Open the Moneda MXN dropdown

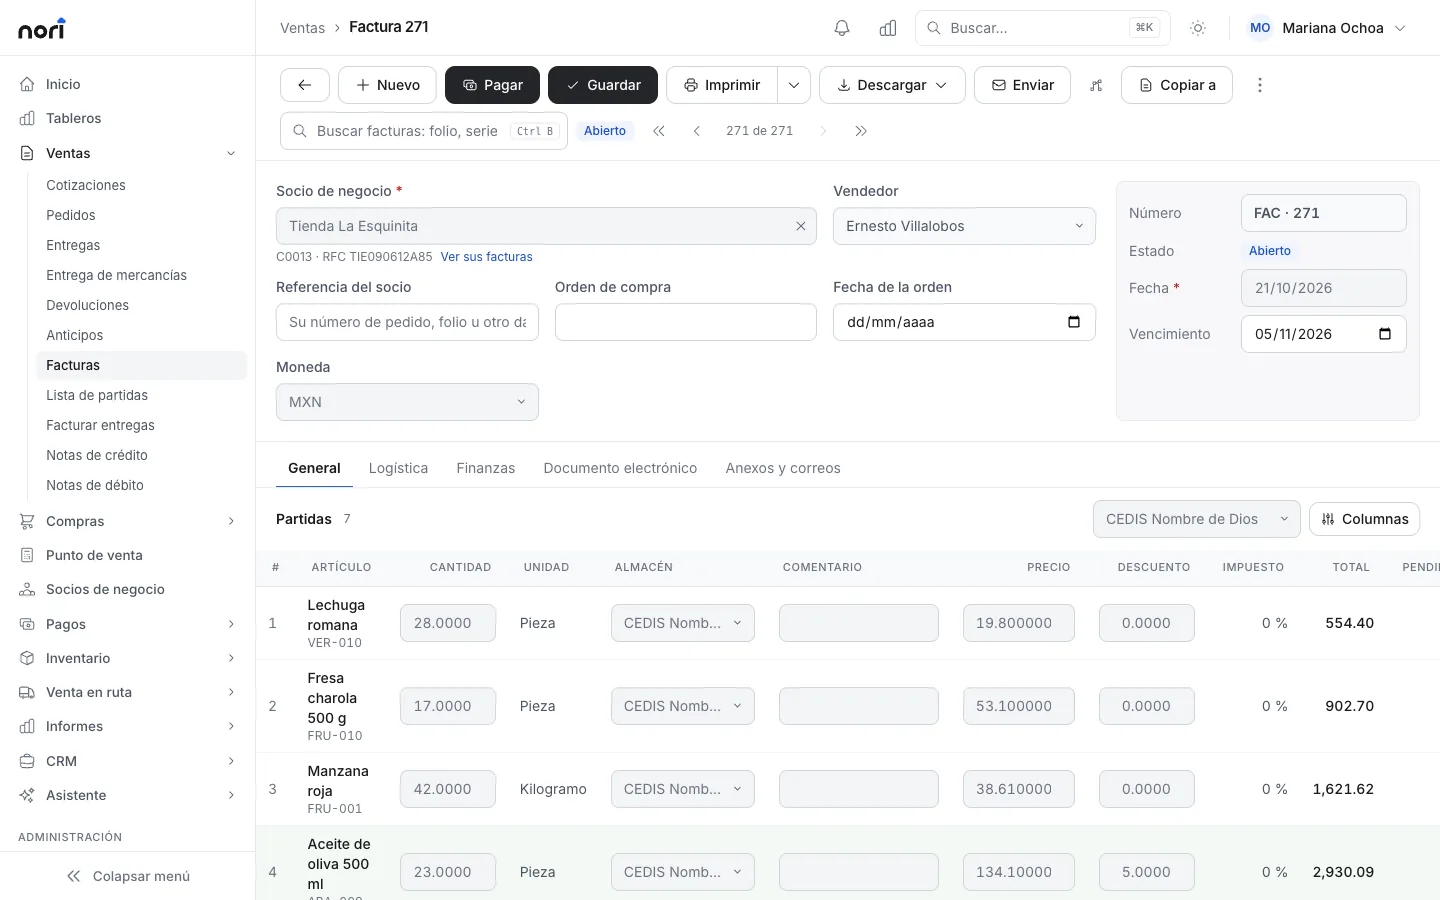[407, 402]
